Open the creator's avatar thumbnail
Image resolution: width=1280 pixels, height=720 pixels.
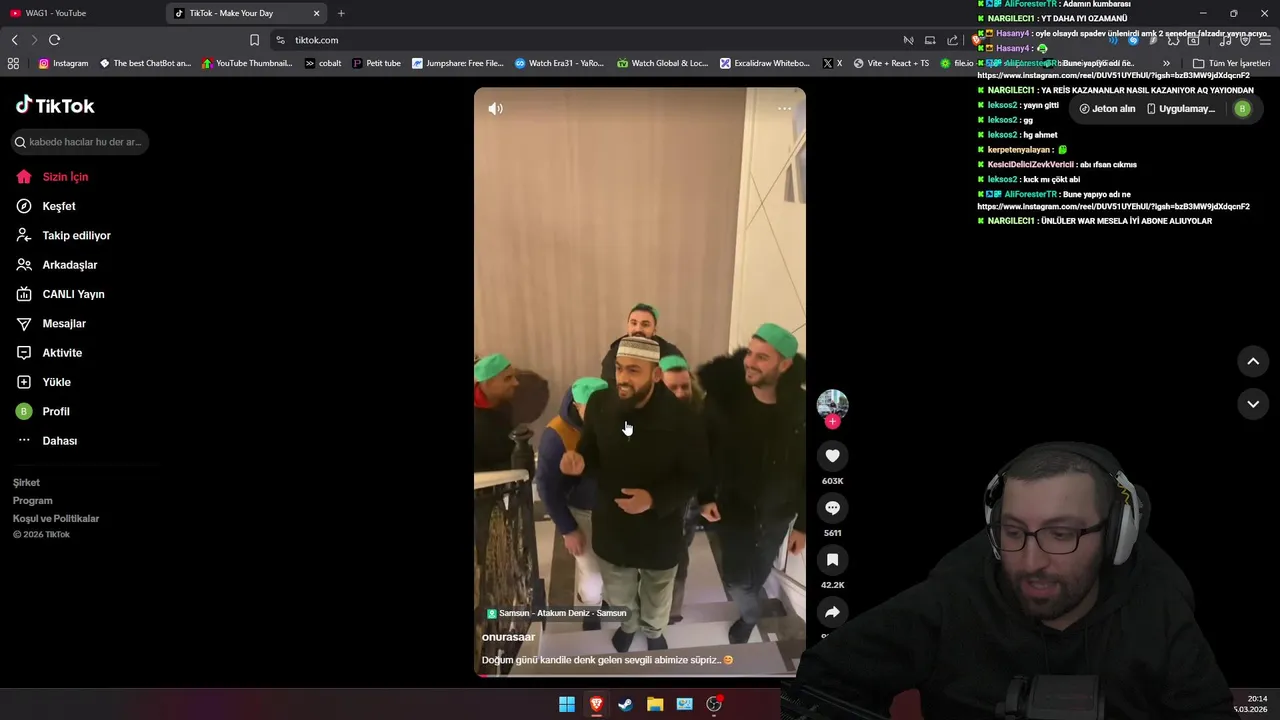[x=832, y=404]
